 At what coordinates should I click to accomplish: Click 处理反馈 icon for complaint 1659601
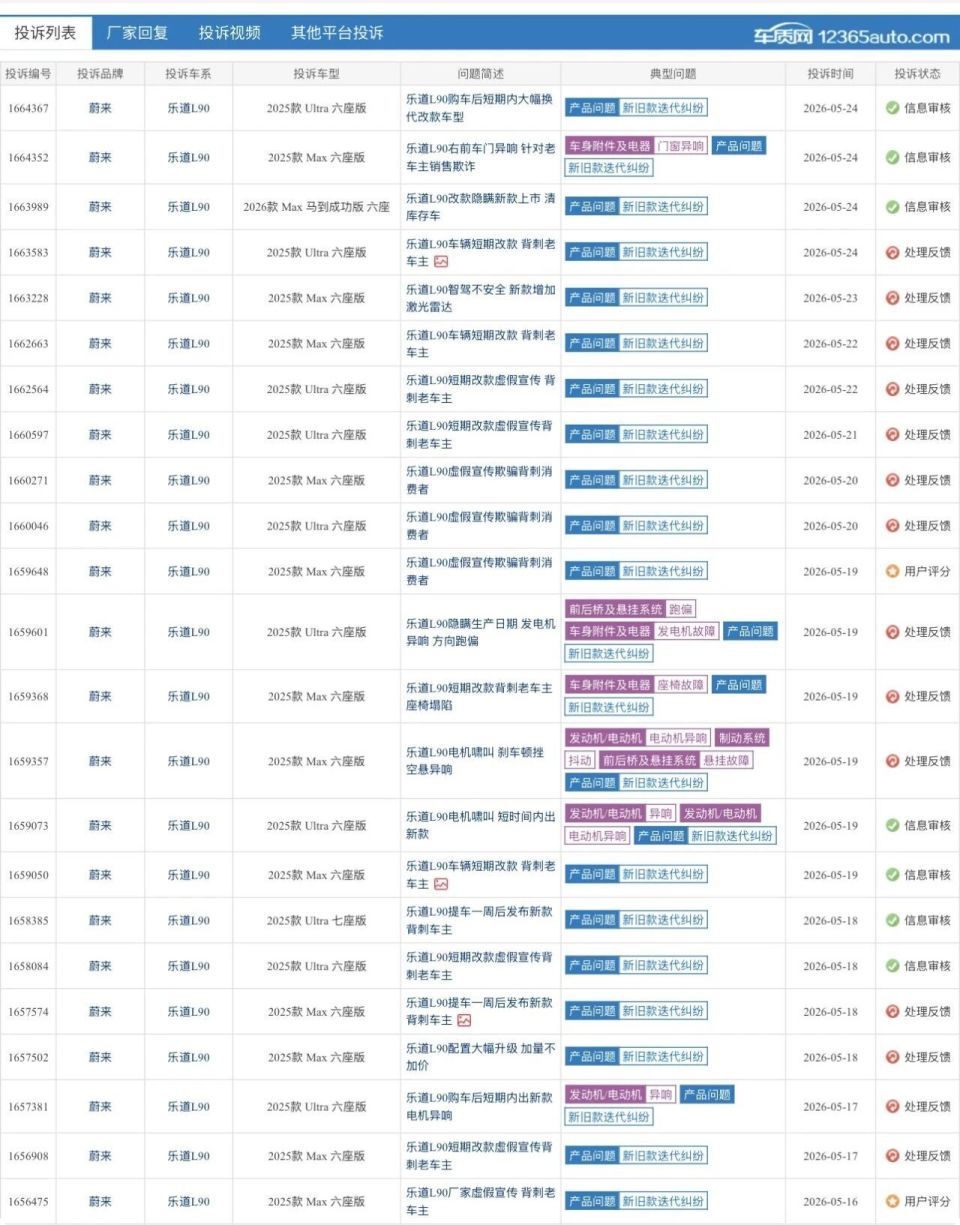tap(892, 632)
